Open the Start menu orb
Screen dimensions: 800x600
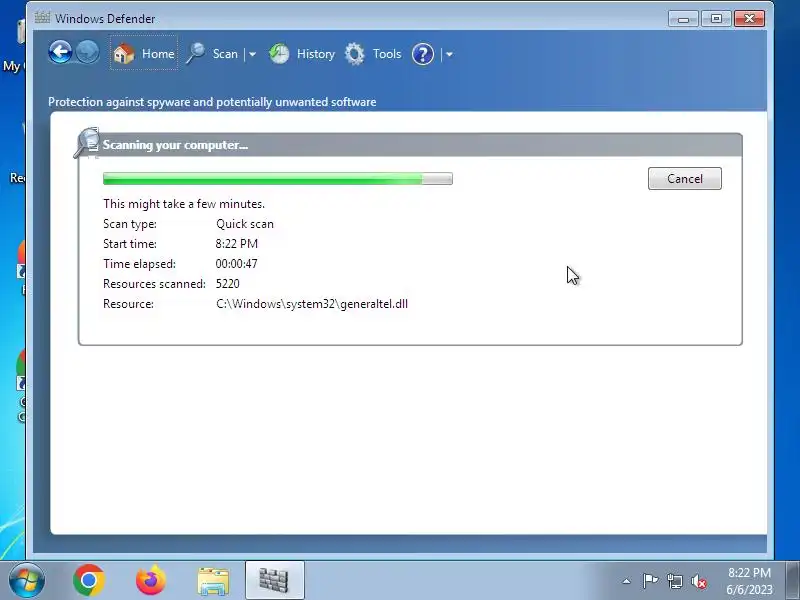[27, 581]
